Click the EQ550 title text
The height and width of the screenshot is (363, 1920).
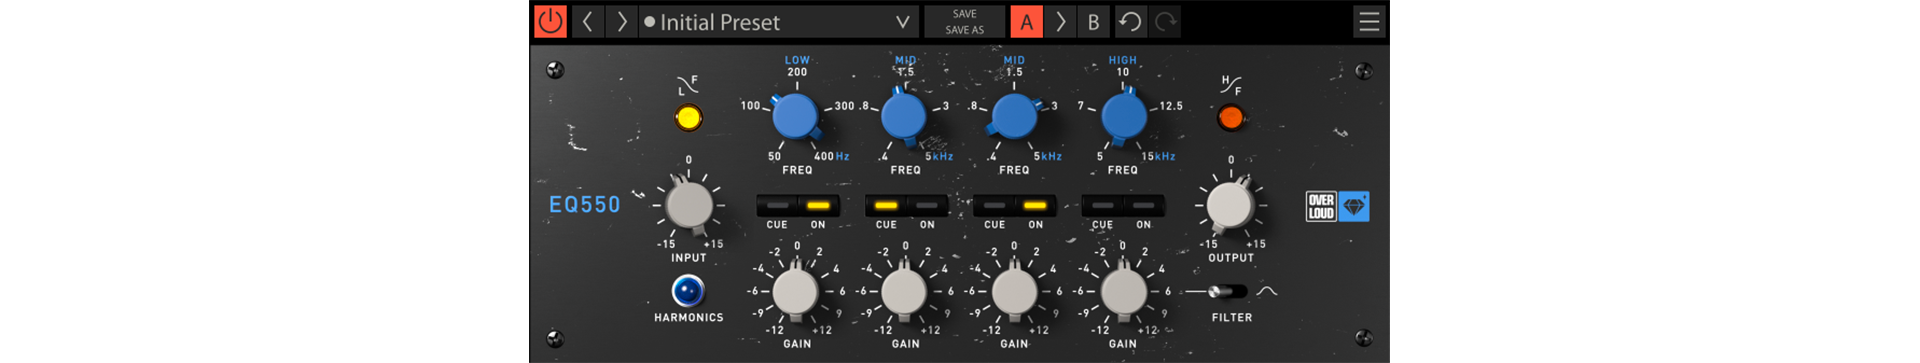[584, 205]
